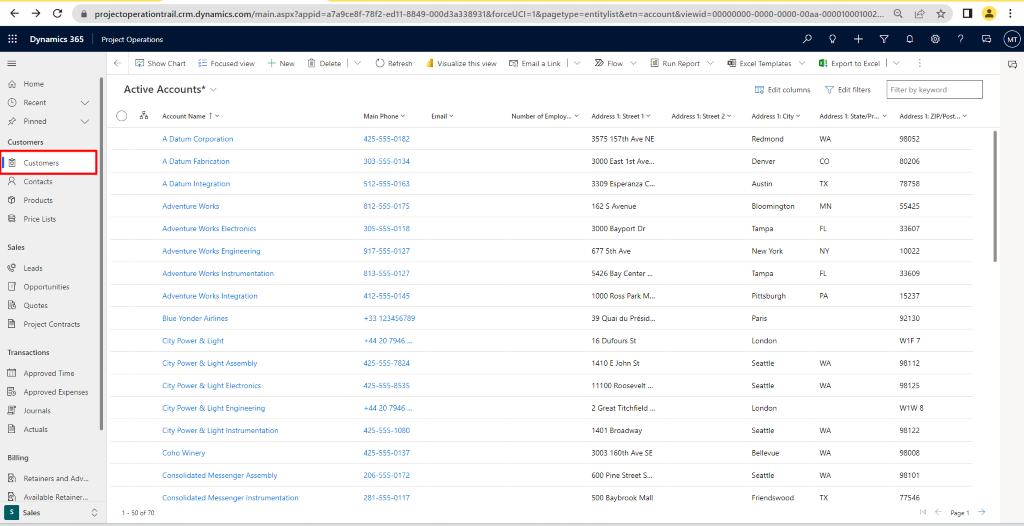Open the A Datum Corporation account link
Screen dimensions: 1024x526
(x=197, y=139)
